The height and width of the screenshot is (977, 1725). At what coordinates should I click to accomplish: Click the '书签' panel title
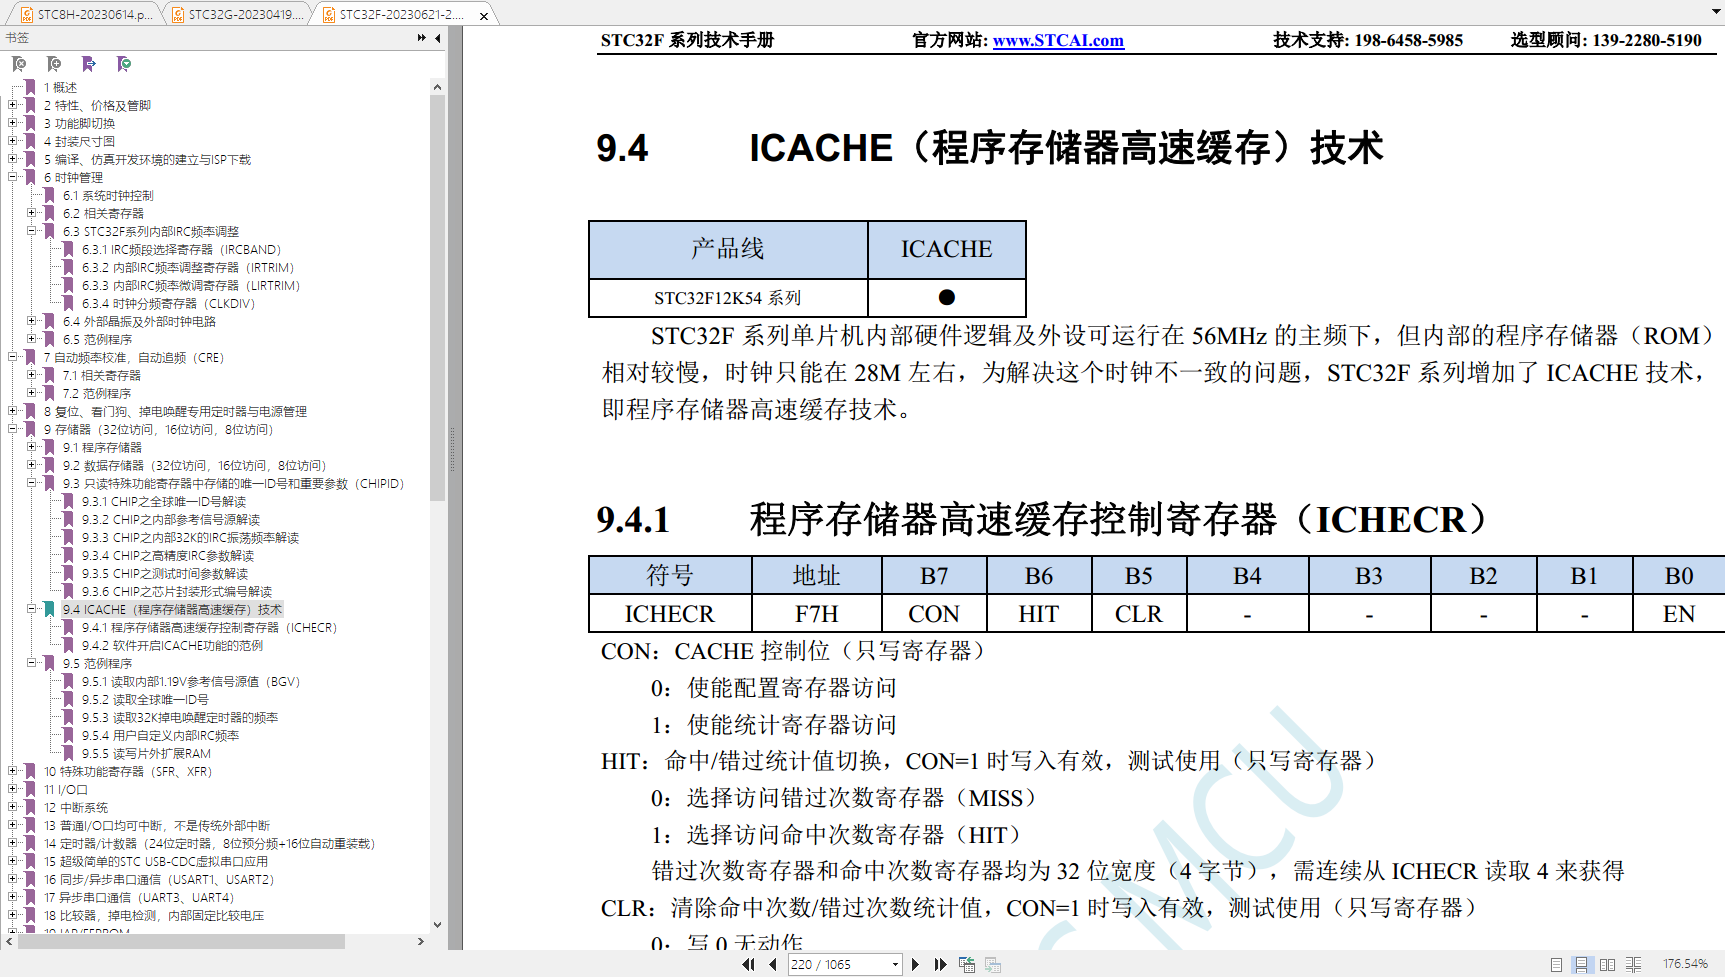click(x=17, y=38)
